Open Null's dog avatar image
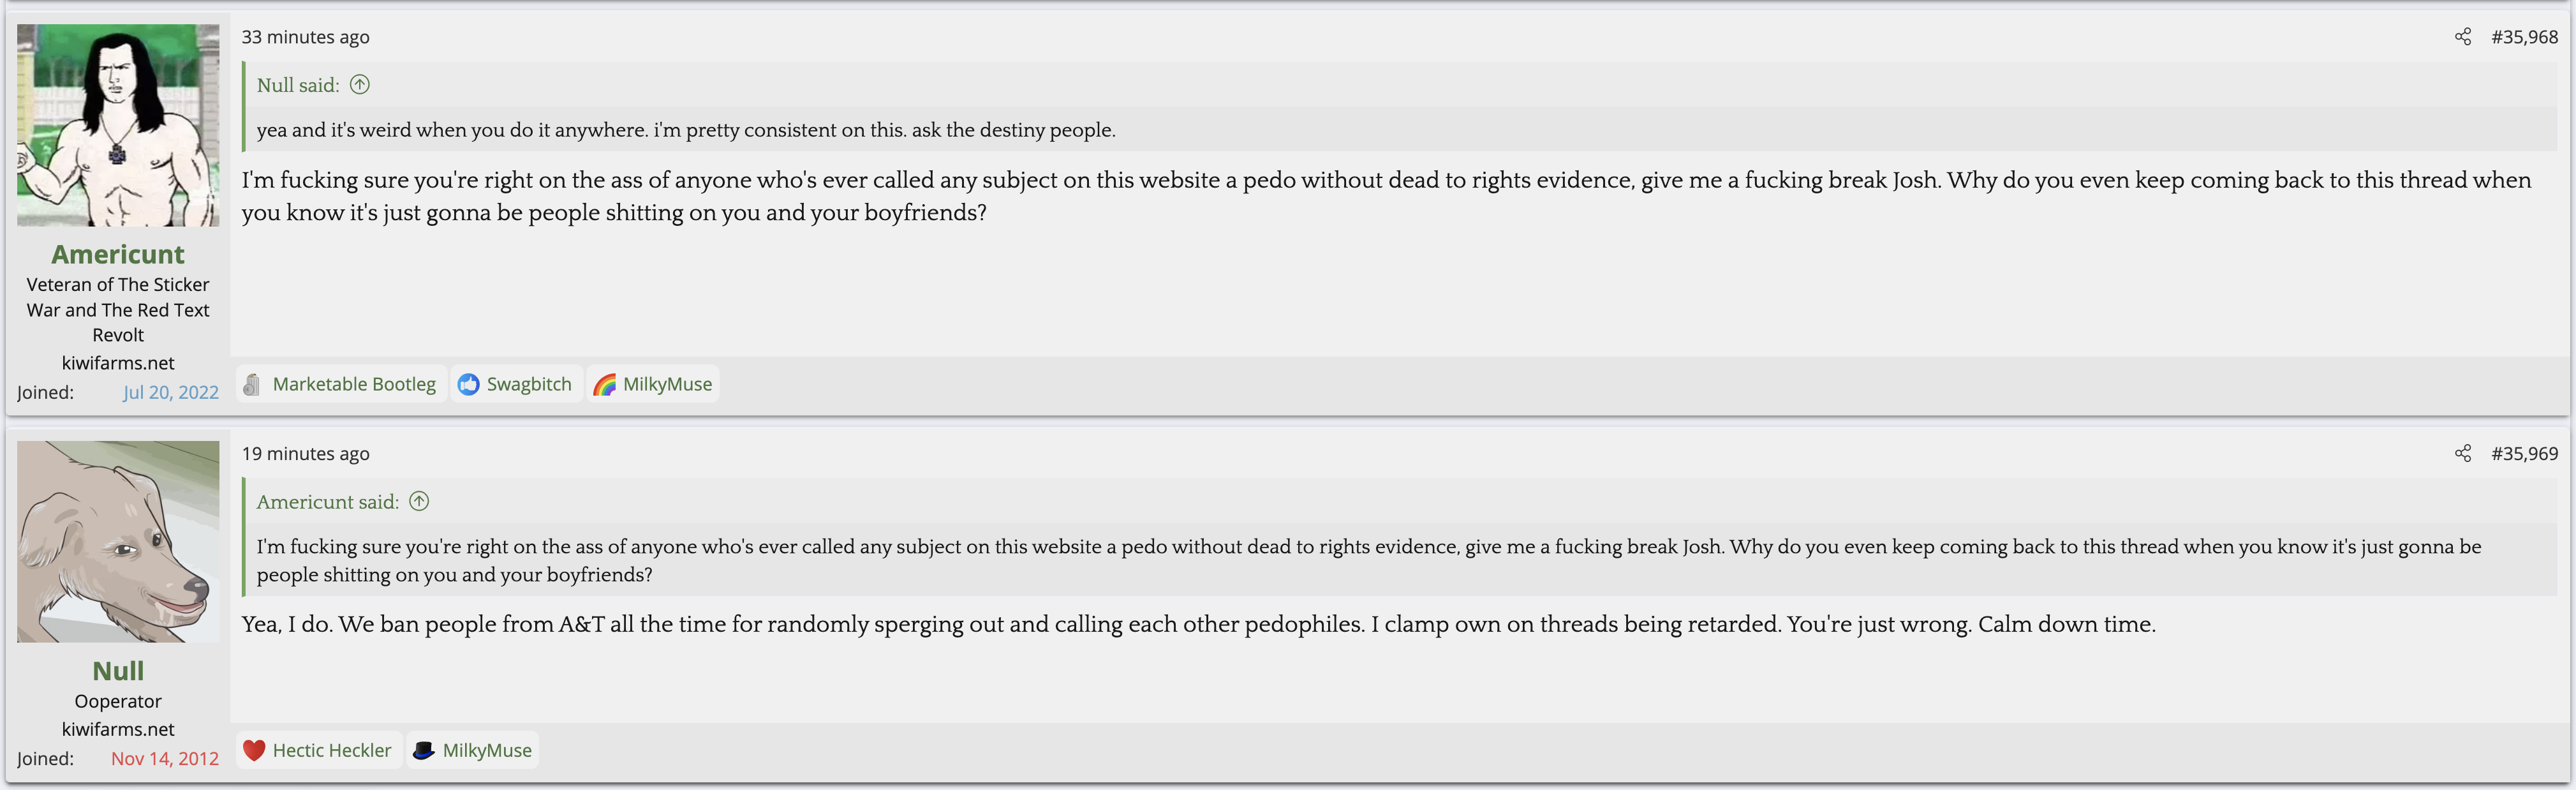This screenshot has width=2576, height=790. click(118, 541)
